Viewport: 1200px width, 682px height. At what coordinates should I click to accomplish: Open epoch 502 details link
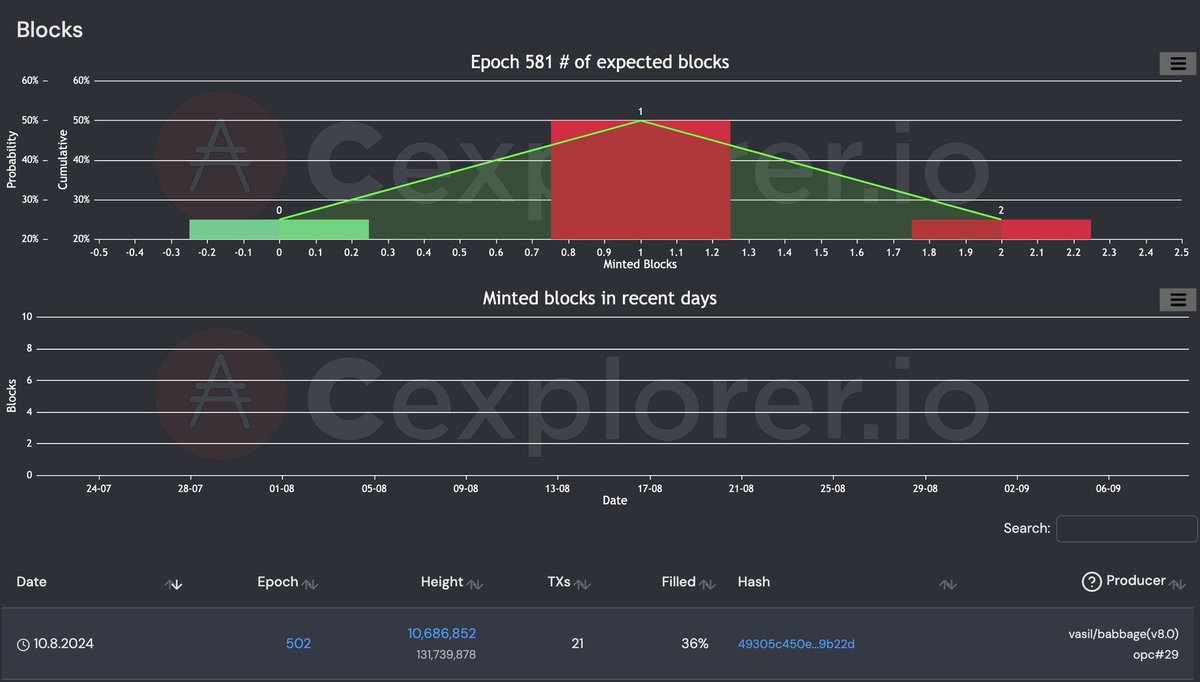298,644
